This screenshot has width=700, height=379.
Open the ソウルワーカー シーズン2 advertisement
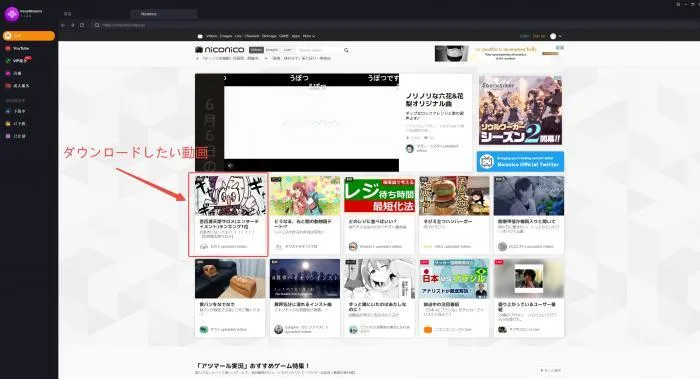521,110
